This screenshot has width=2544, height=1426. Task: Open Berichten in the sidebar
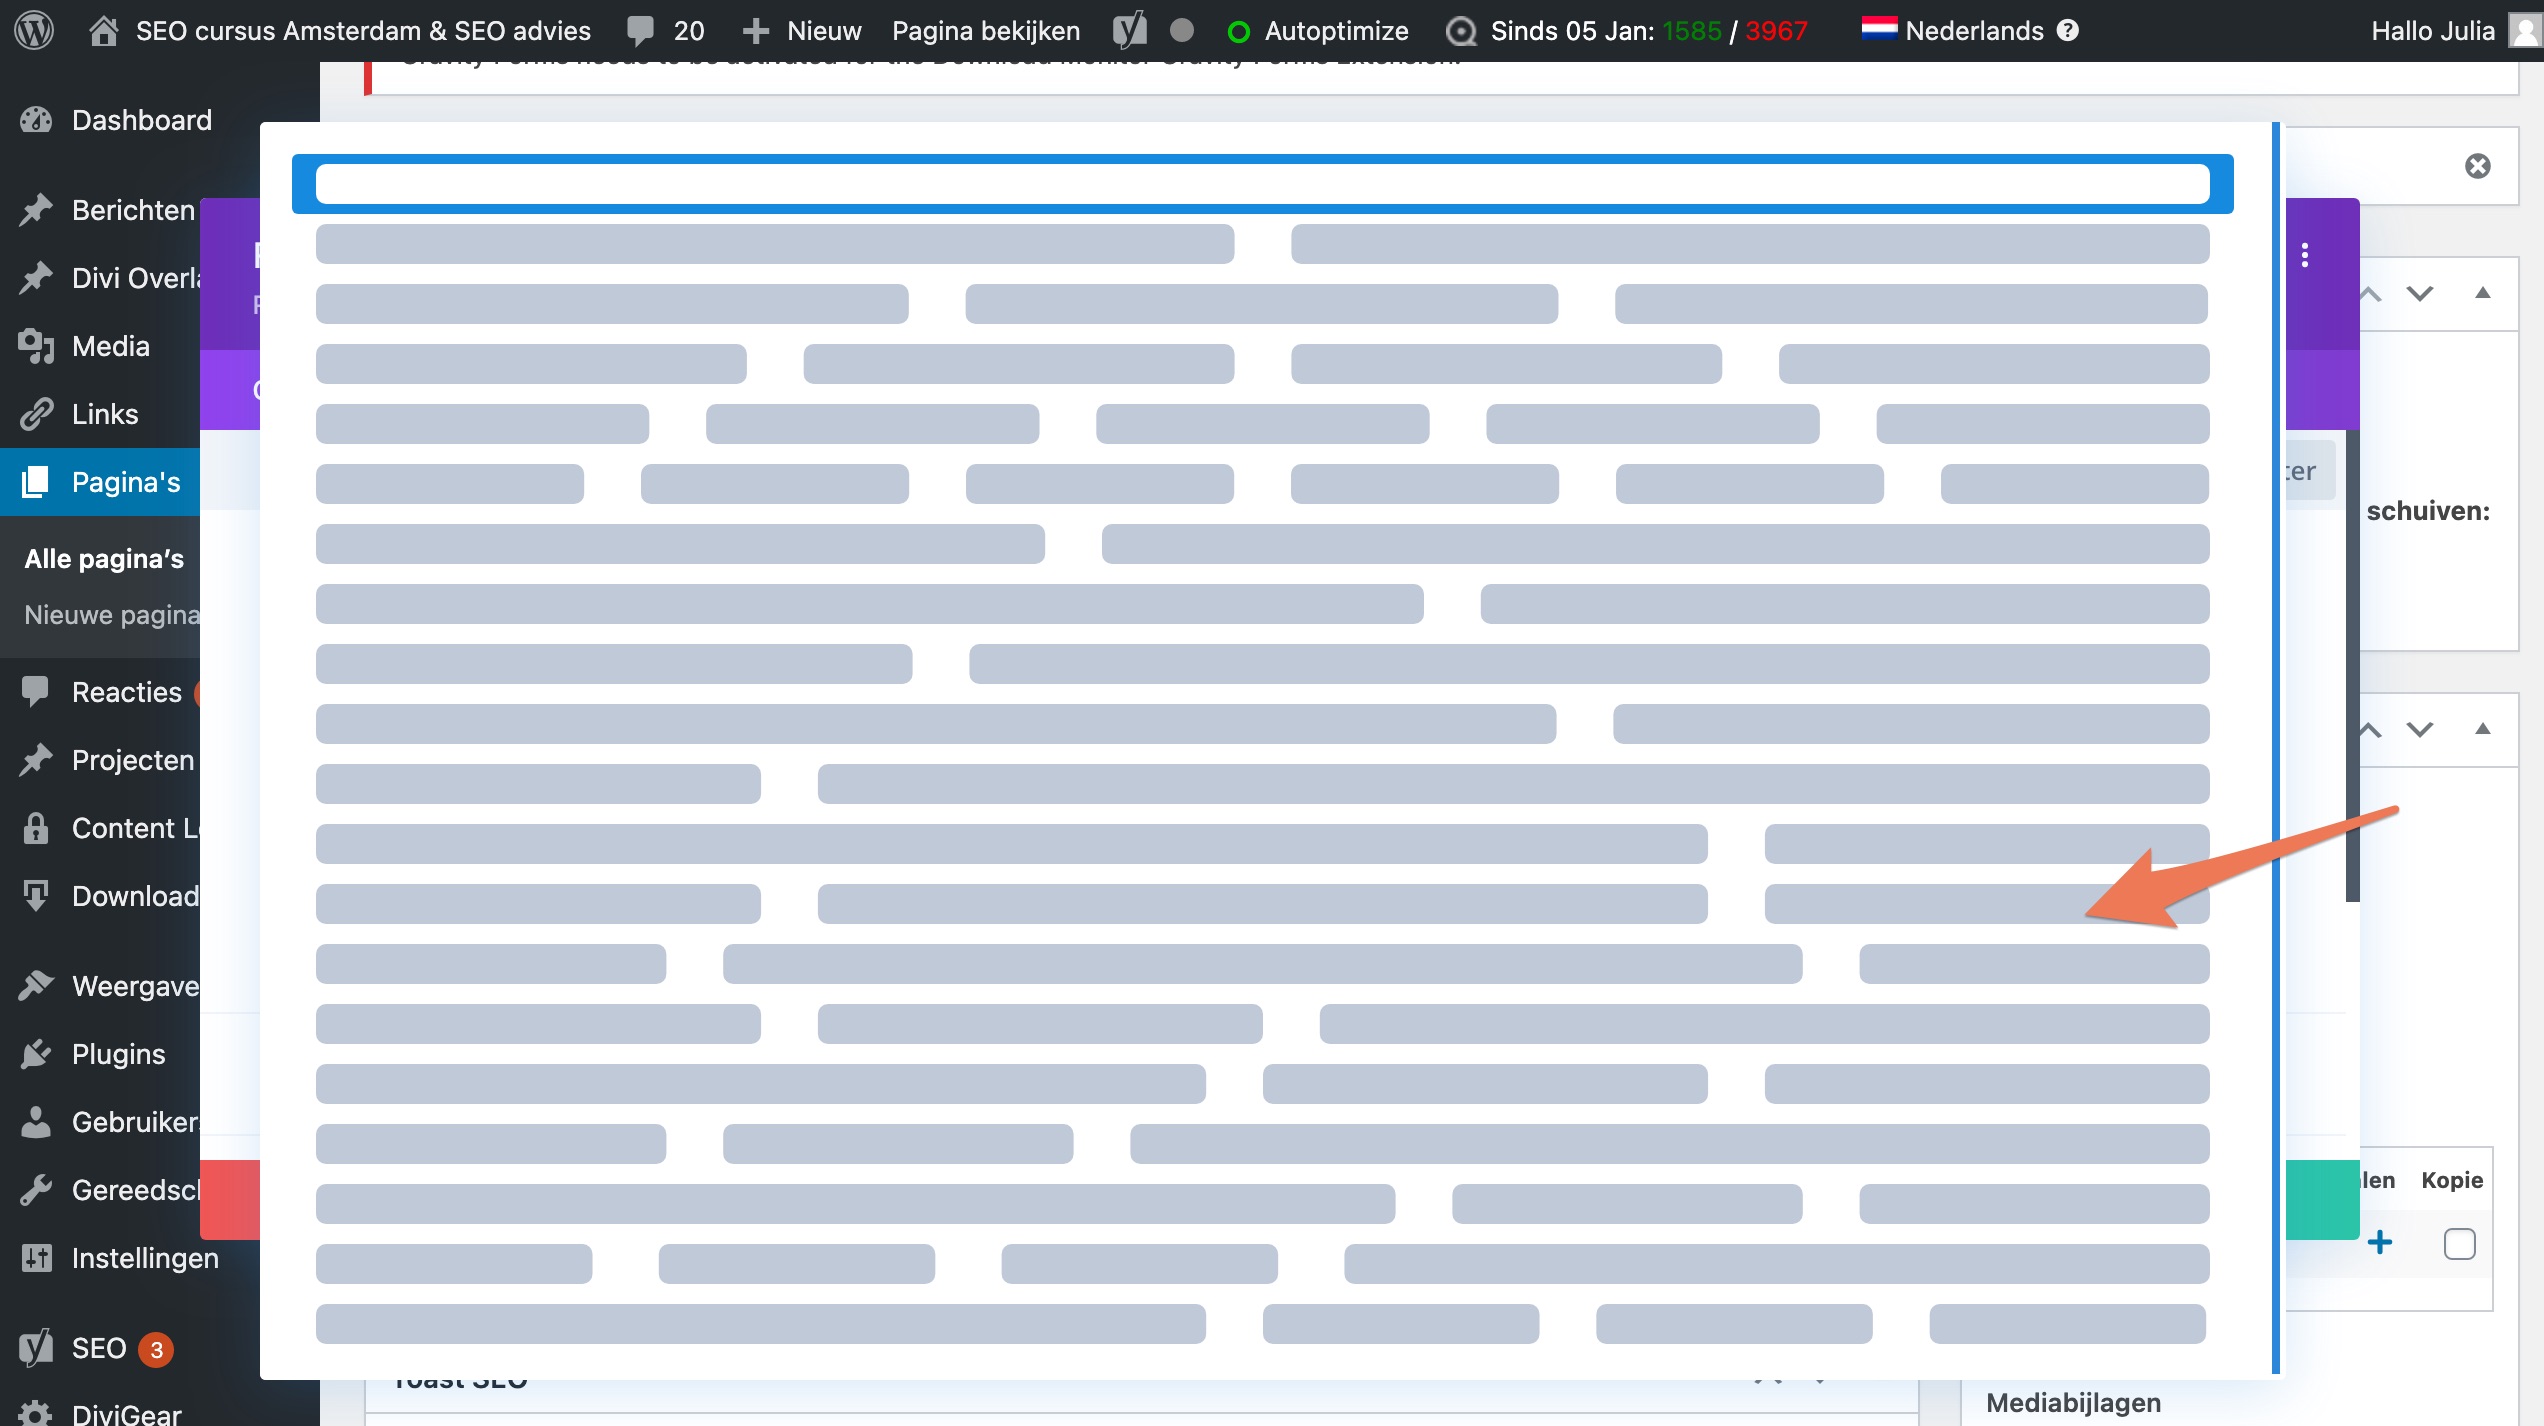click(x=133, y=210)
